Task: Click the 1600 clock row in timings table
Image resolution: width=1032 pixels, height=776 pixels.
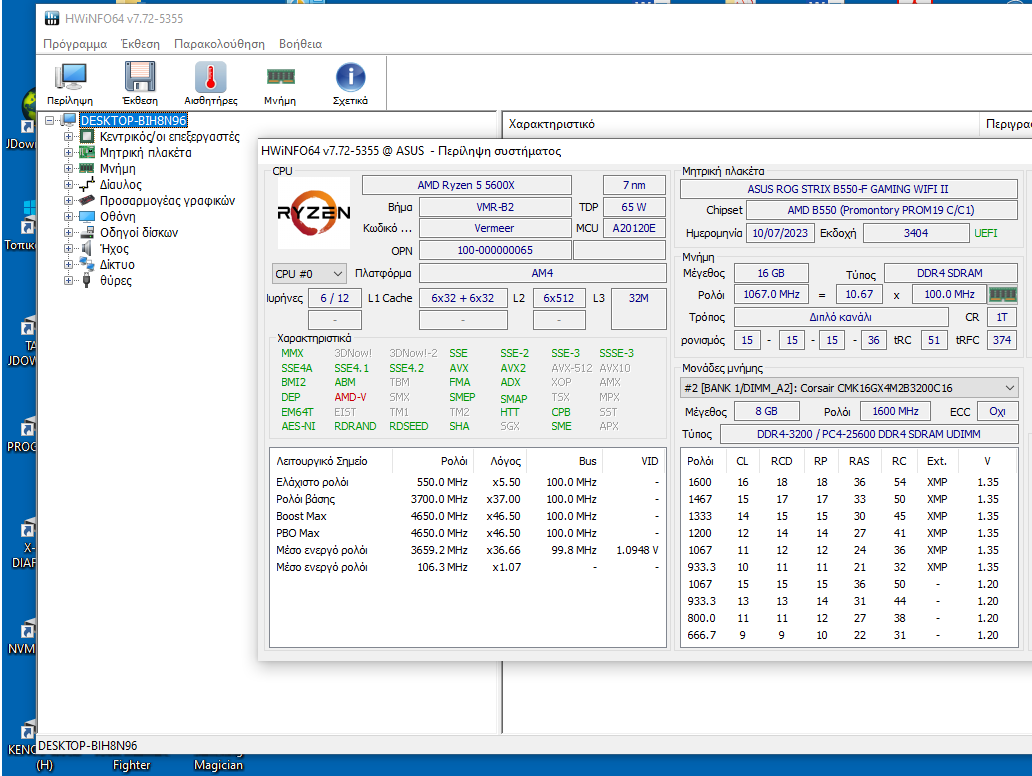Action: [x=849, y=482]
